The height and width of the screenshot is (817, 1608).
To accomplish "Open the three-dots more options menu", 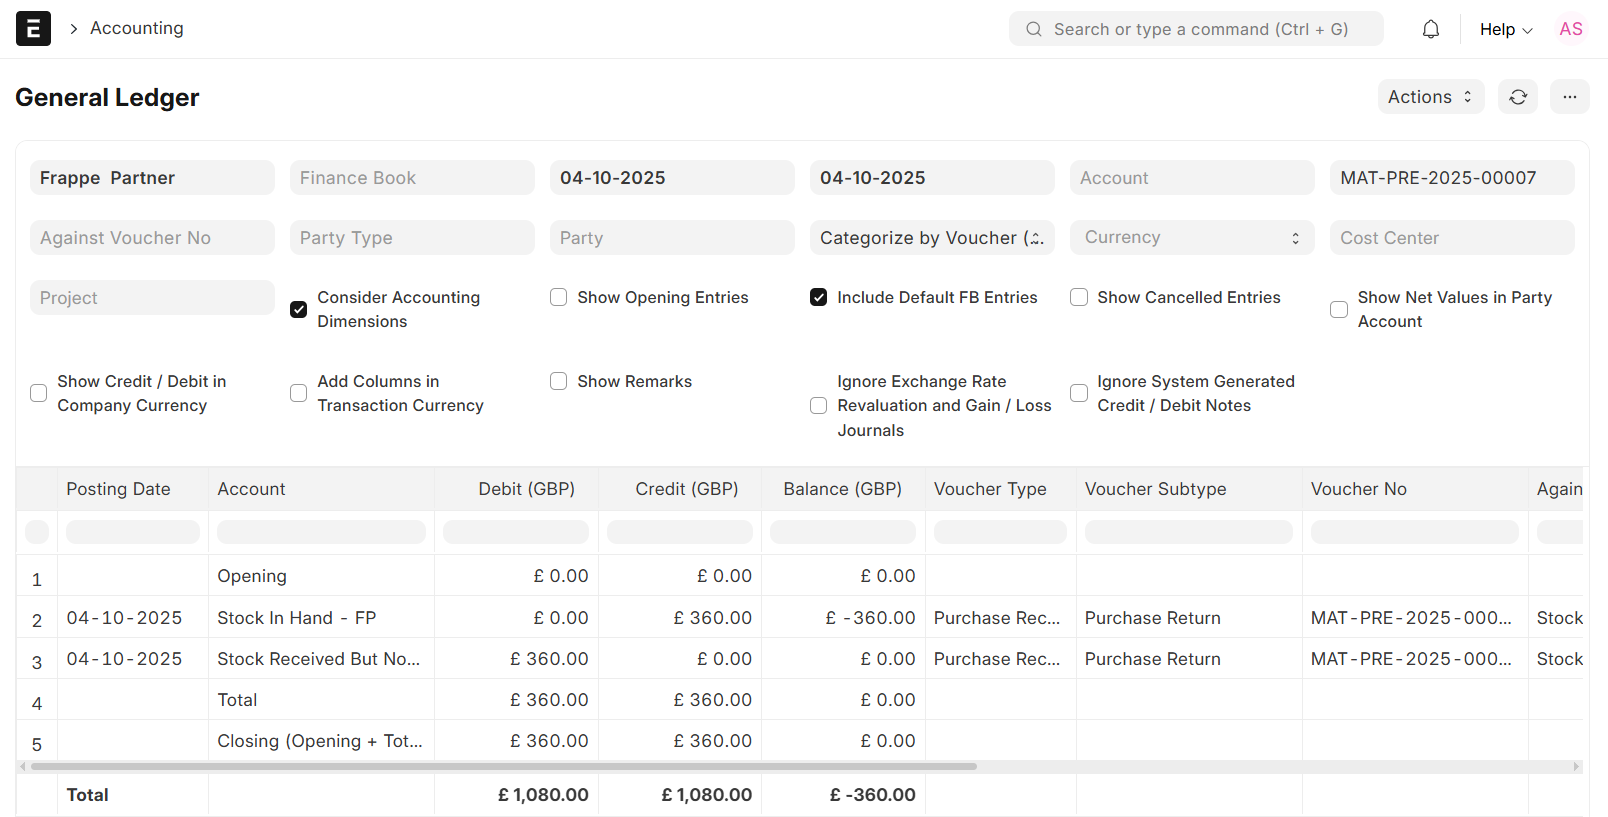I will click(1570, 97).
